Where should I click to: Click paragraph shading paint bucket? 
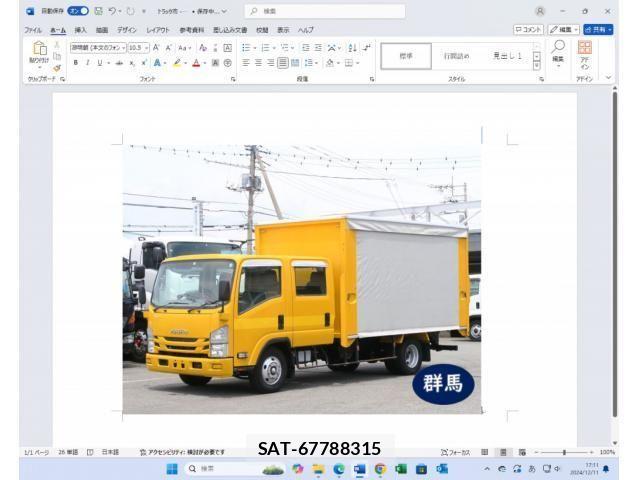point(330,63)
